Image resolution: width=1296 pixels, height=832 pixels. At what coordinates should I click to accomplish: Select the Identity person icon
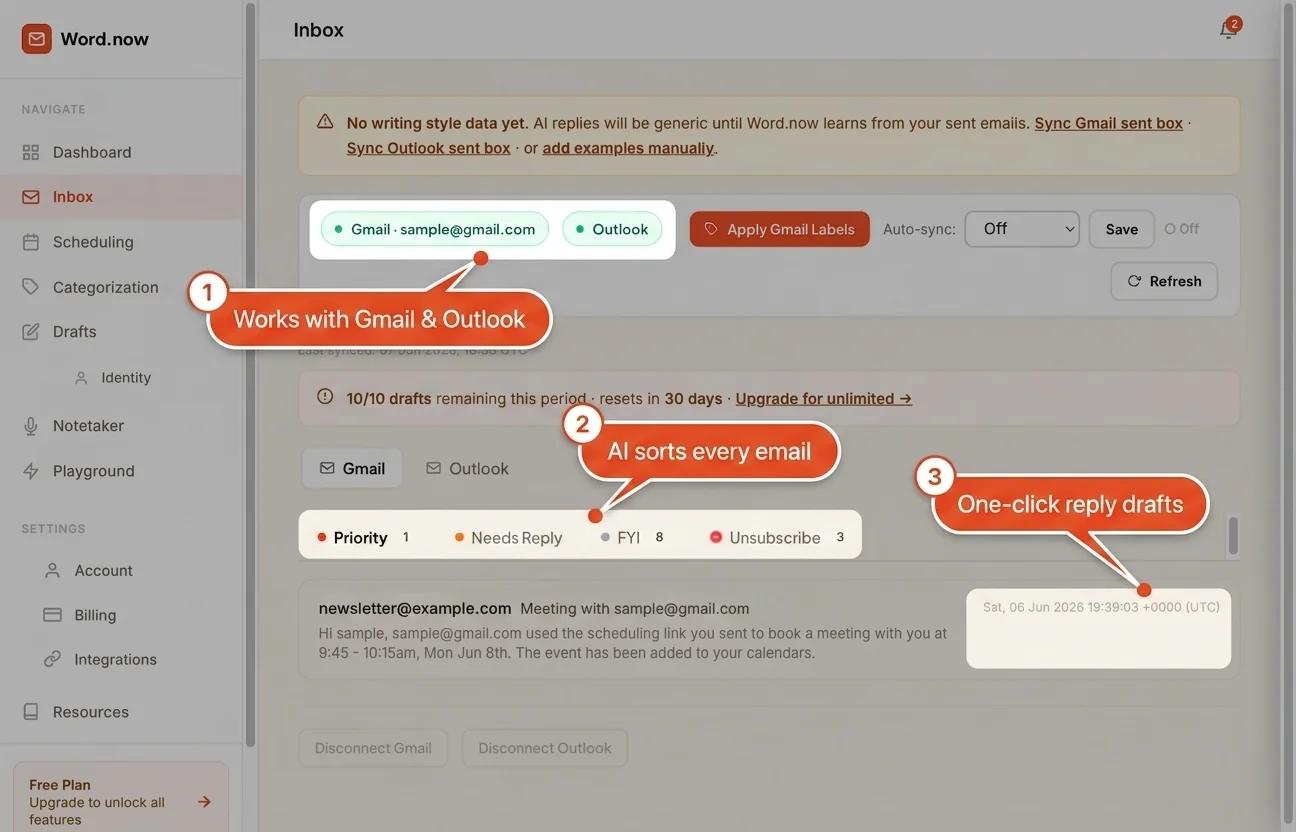click(x=82, y=378)
